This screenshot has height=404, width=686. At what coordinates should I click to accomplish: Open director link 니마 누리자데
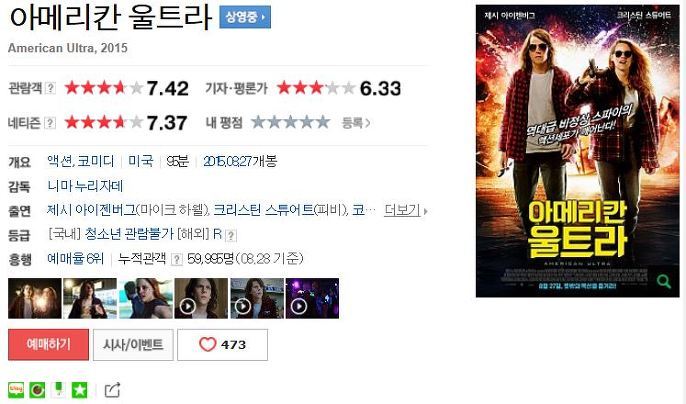(85, 186)
